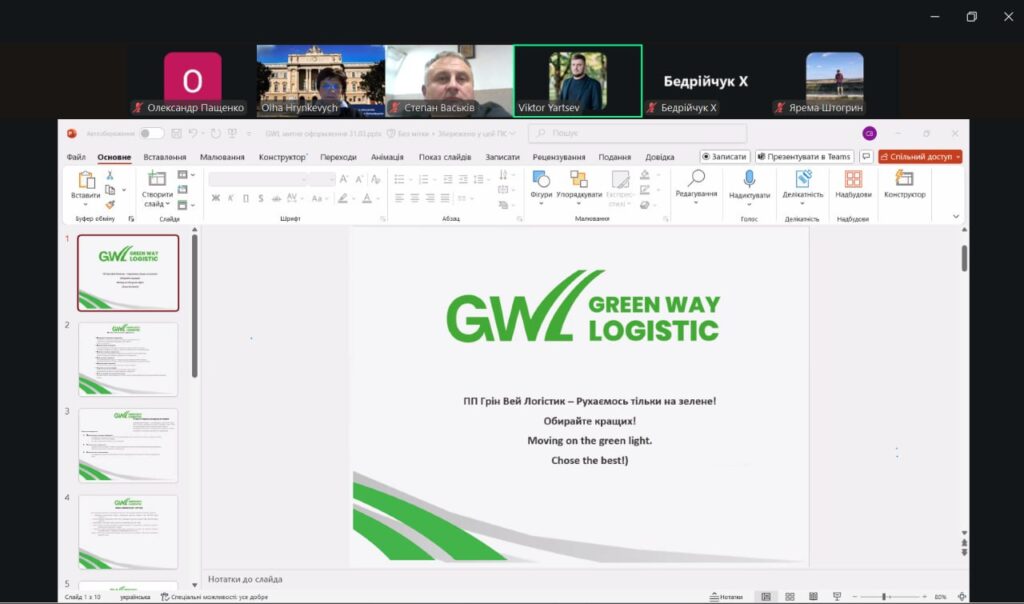Toggle bold (Ж) formatting
This screenshot has width=1024, height=604.
[215, 198]
